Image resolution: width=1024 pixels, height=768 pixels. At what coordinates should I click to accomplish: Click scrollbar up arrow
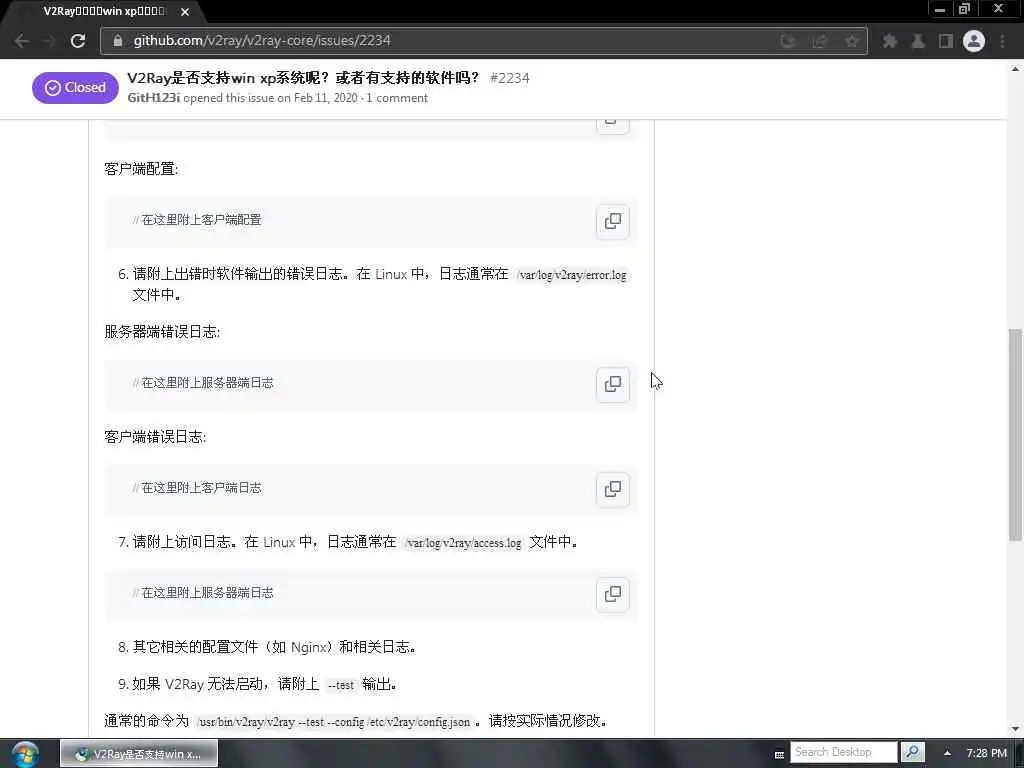(1015, 68)
